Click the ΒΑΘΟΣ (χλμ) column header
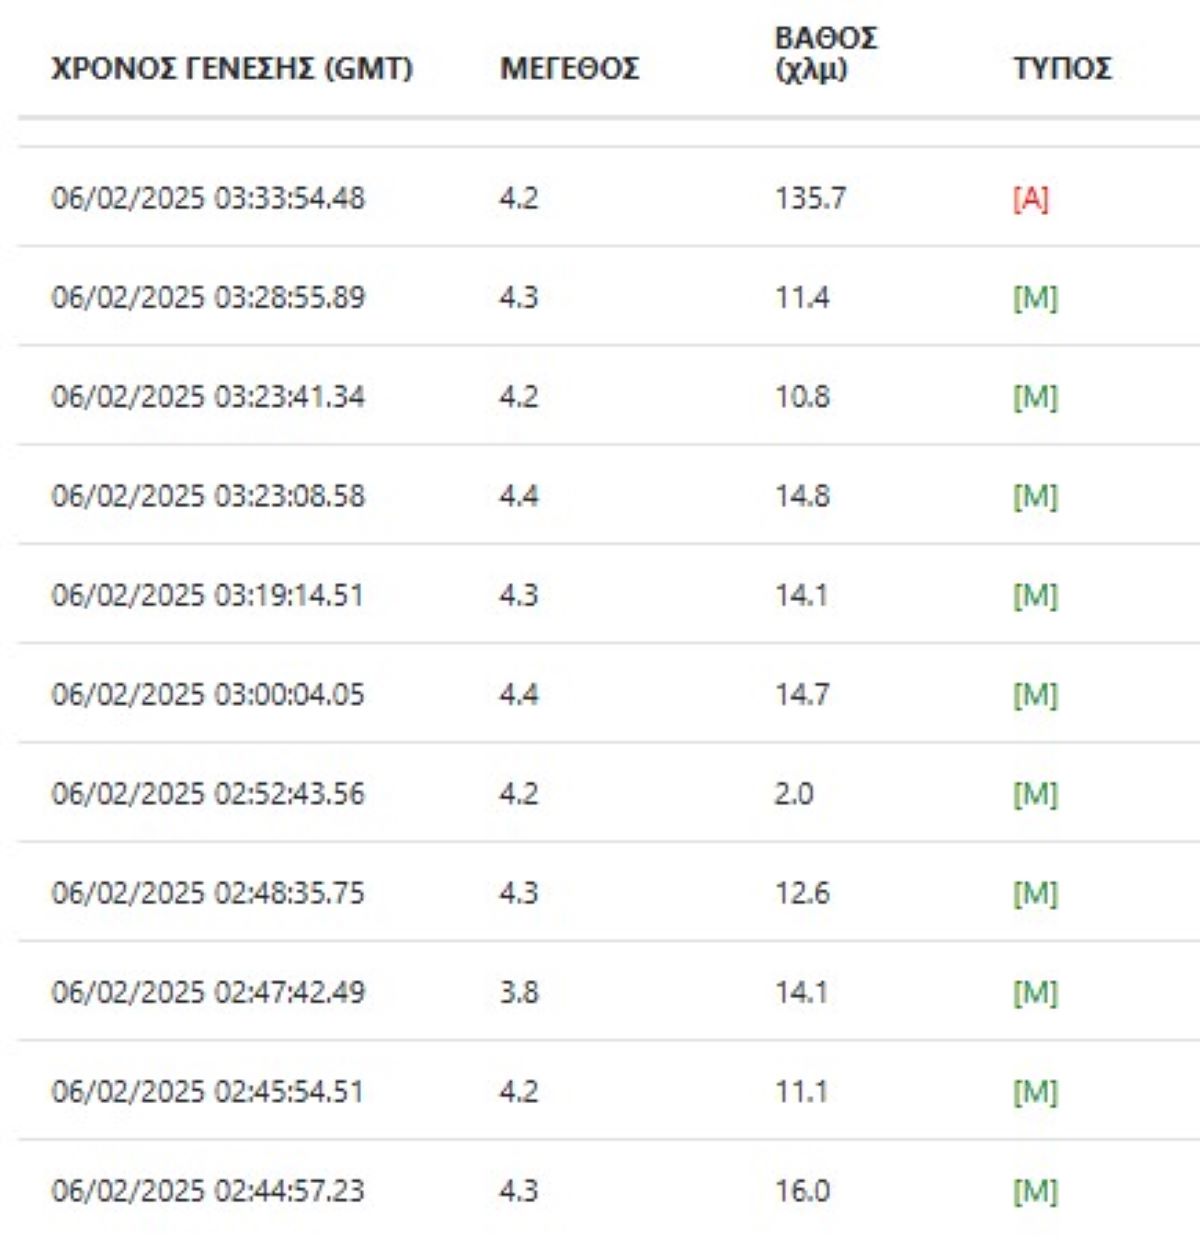Image resolution: width=1200 pixels, height=1241 pixels. tap(825, 54)
